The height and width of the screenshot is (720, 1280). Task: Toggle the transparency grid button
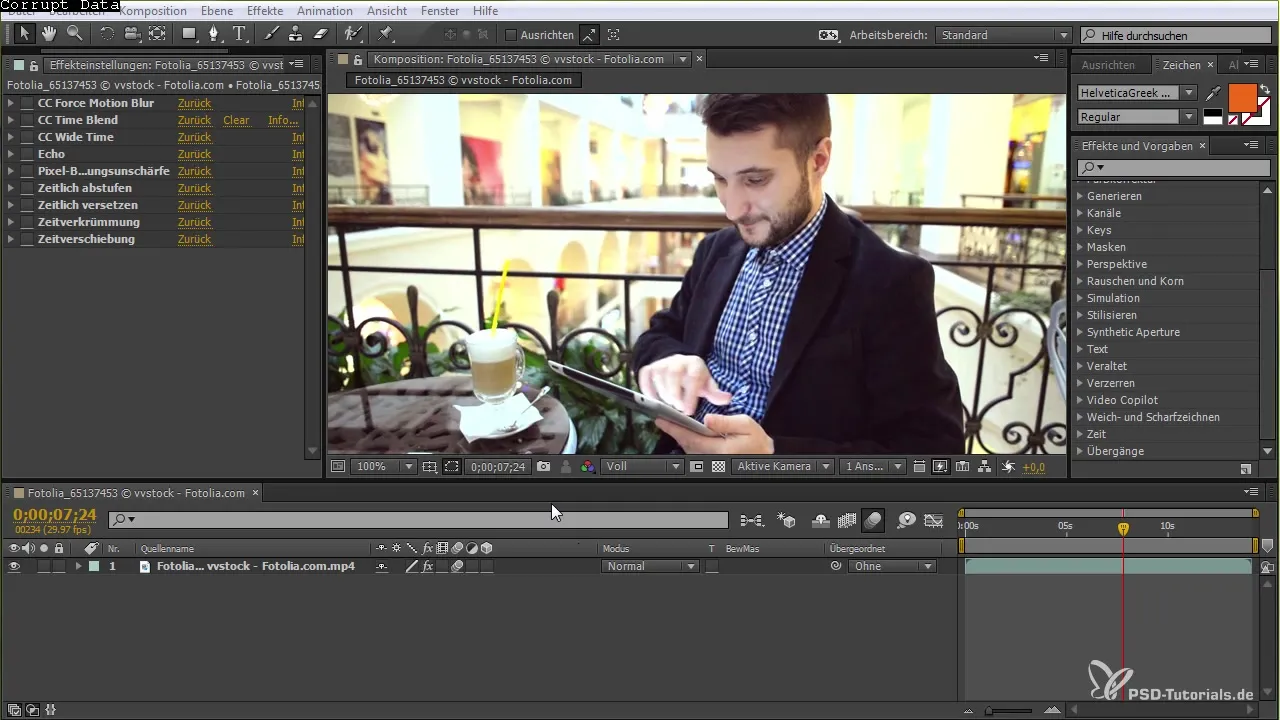point(717,467)
